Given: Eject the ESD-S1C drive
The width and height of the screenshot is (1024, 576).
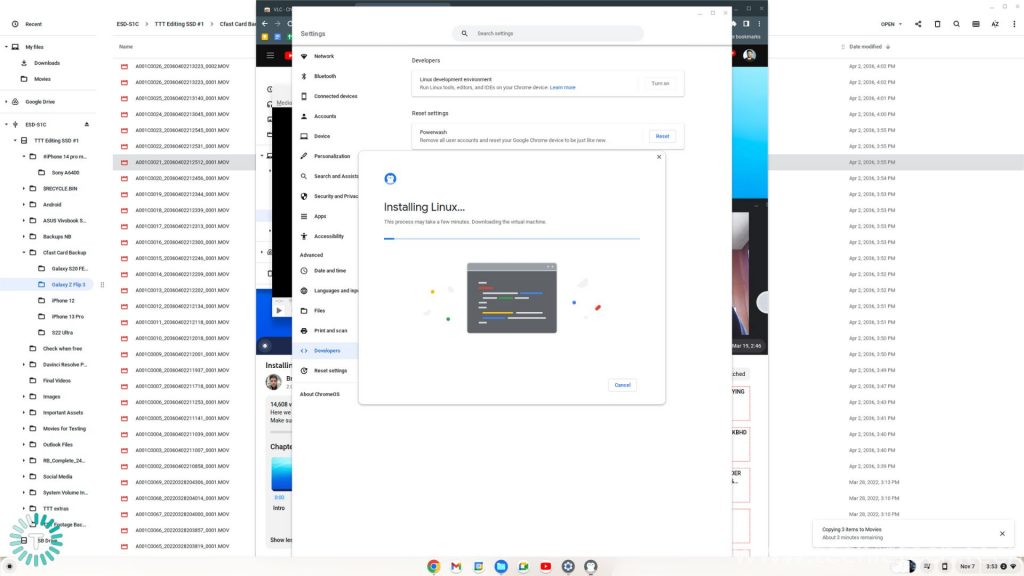Looking at the screenshot, I should pos(86,124).
